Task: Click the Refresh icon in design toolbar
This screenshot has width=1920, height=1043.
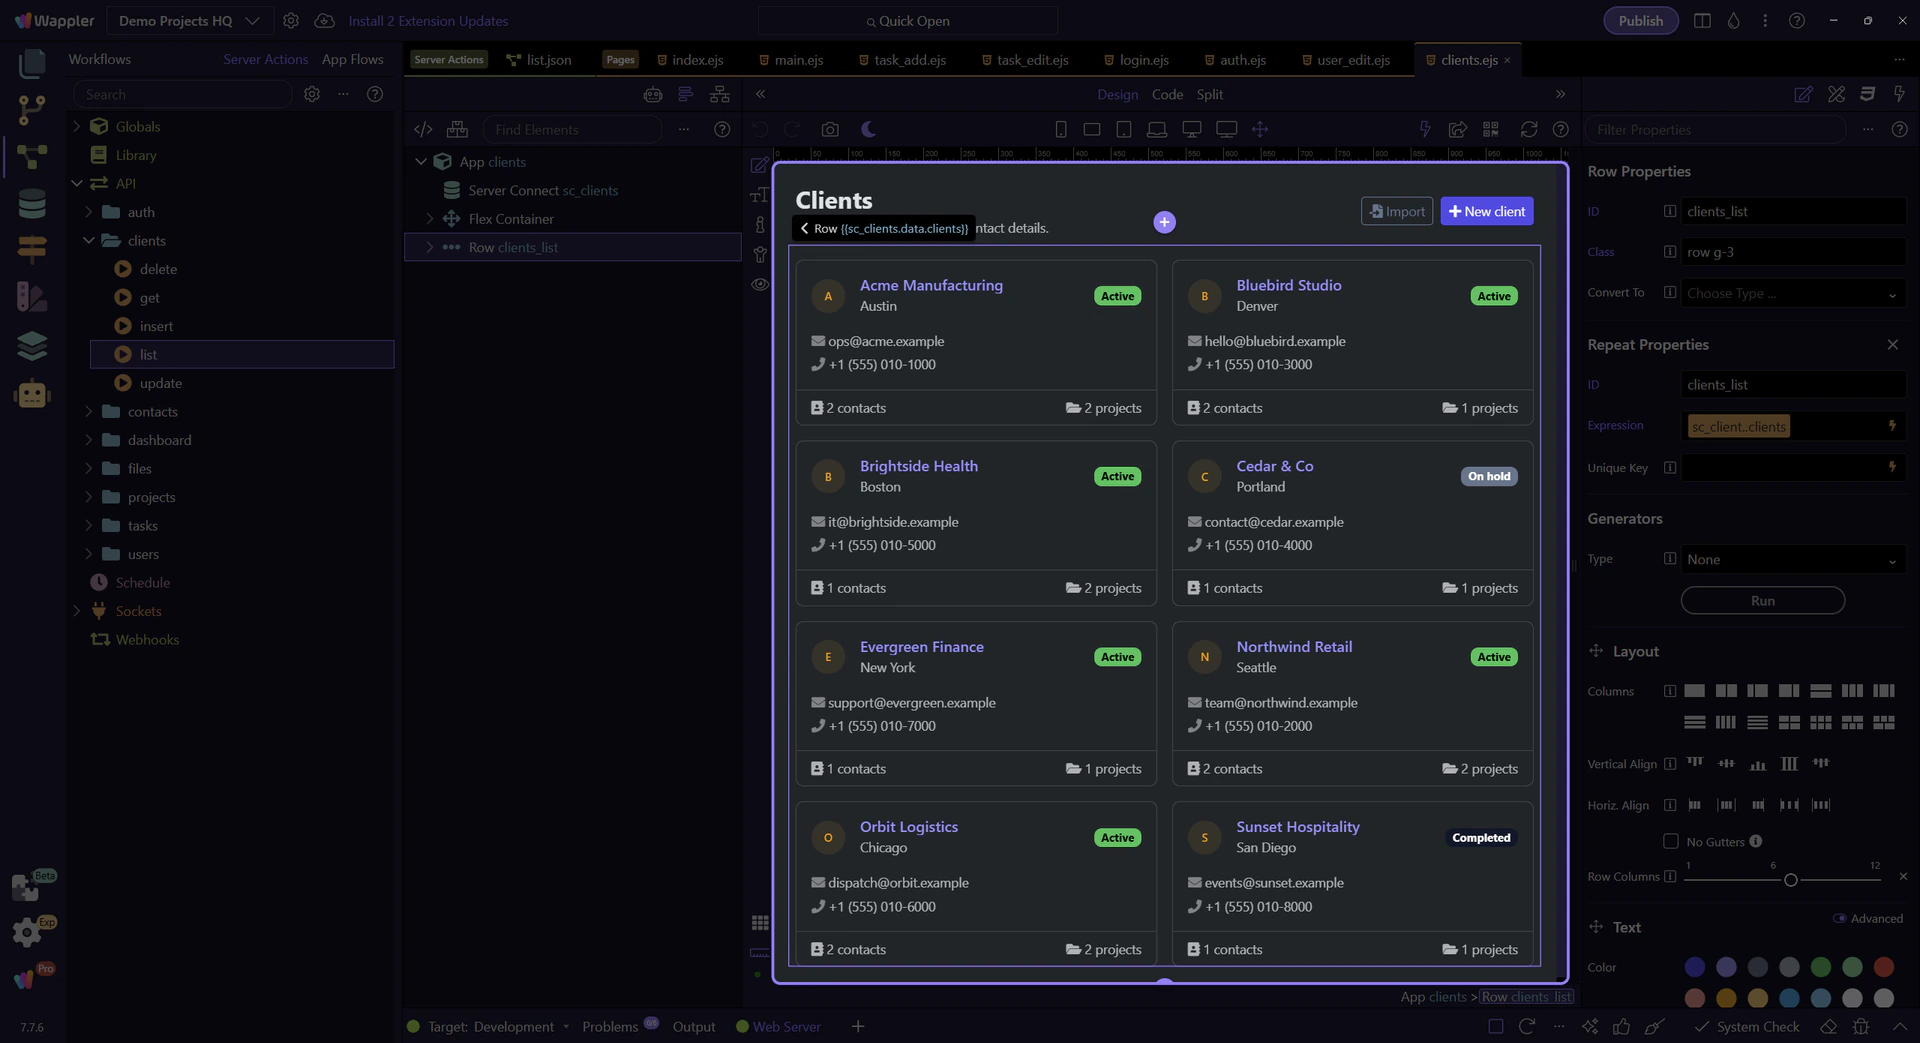Action: pyautogui.click(x=1528, y=130)
